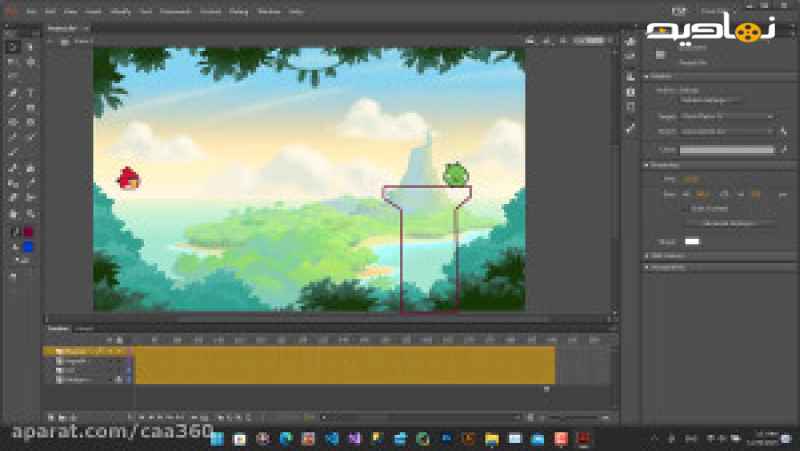The image size is (800, 451).
Task: Open the Help menu
Action: [296, 11]
